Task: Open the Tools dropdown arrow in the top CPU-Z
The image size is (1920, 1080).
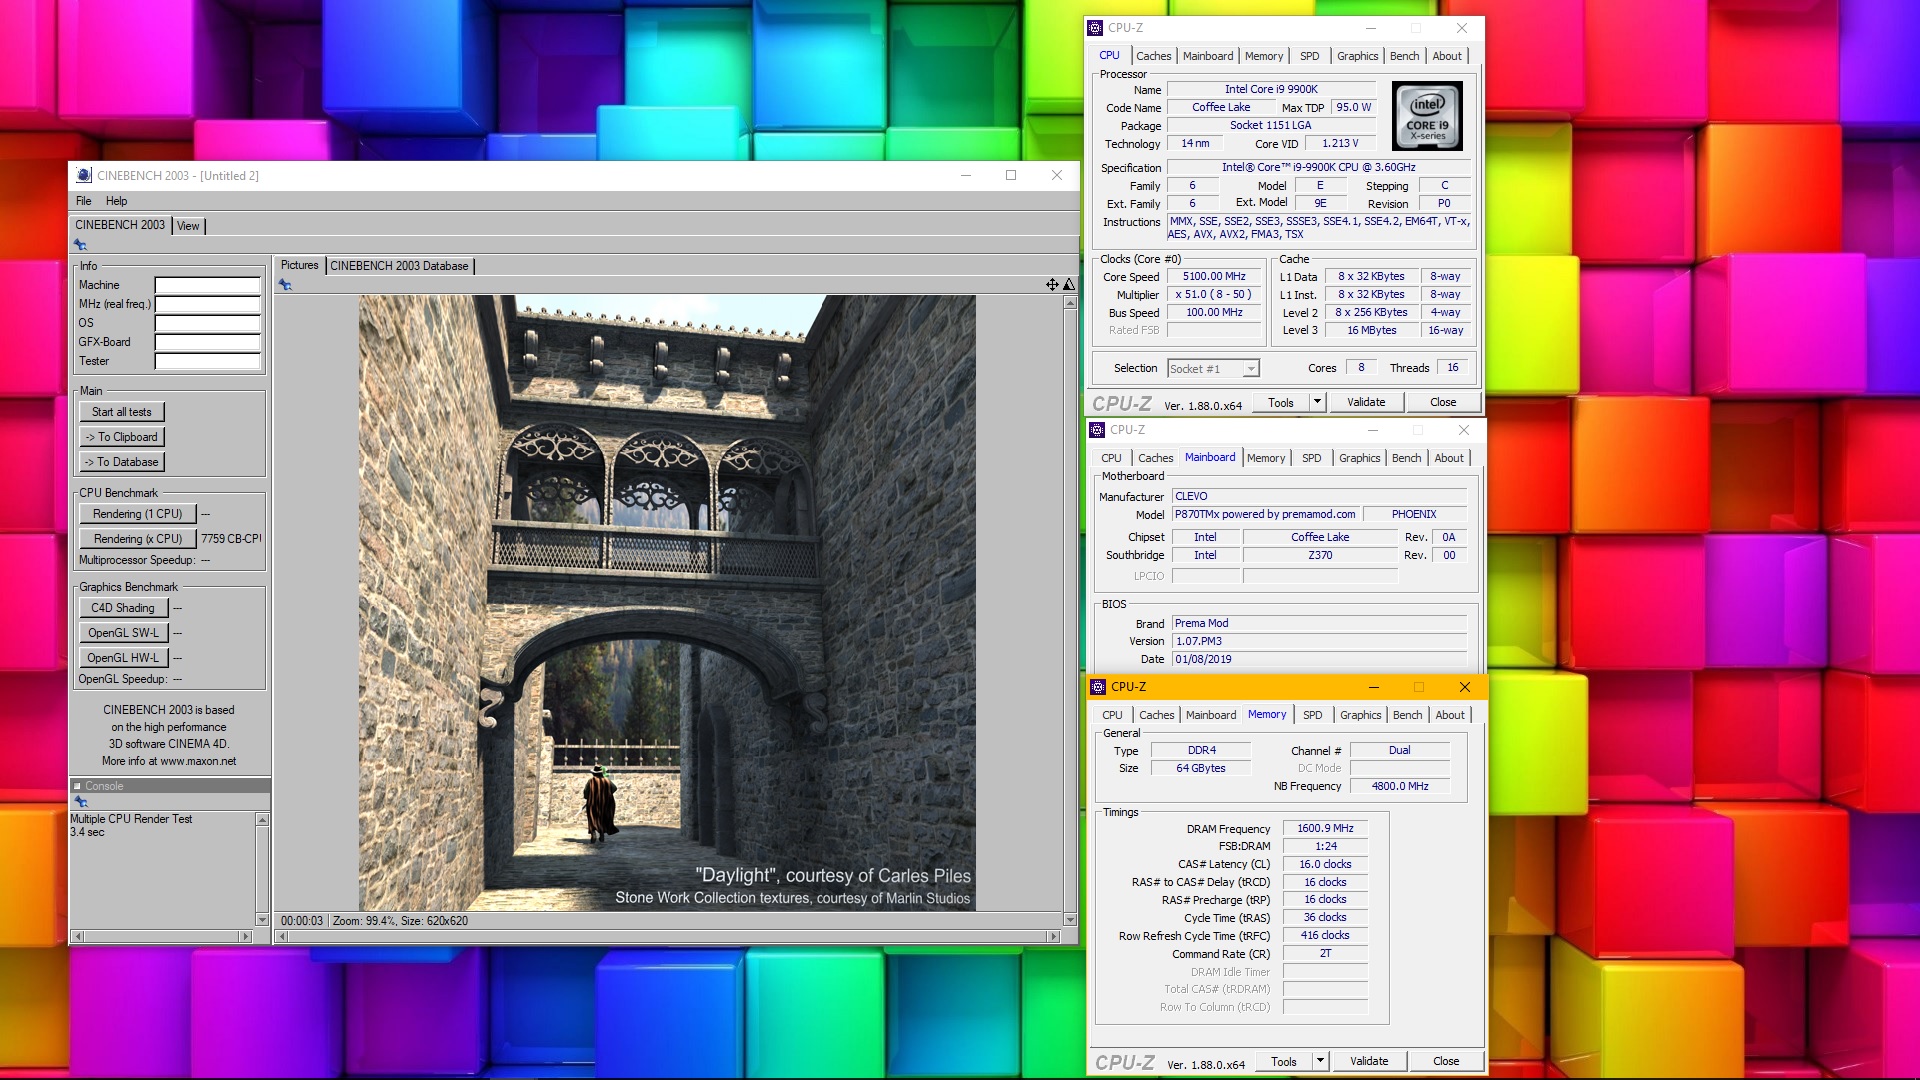Action: [x=1317, y=402]
